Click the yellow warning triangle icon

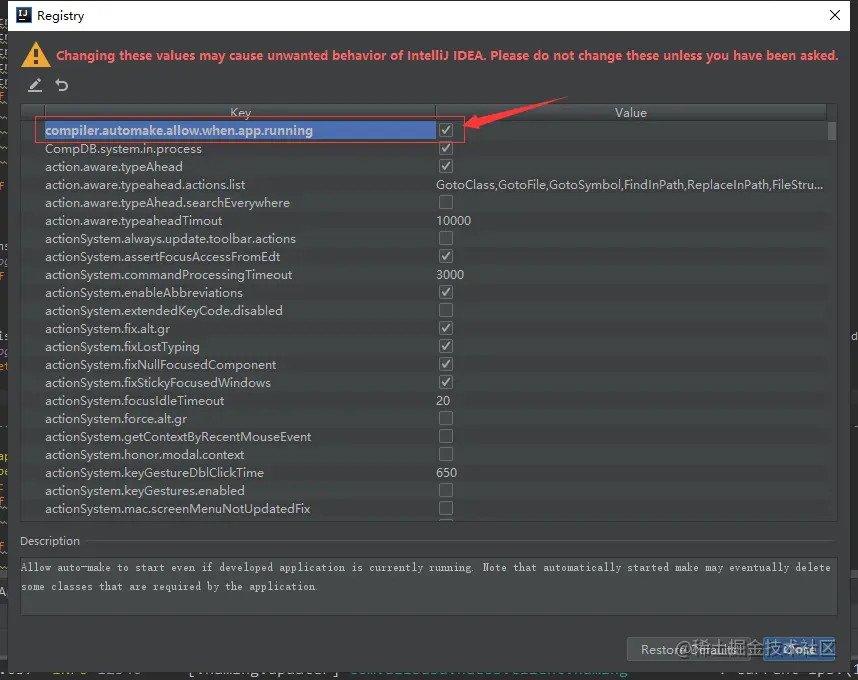(36, 55)
